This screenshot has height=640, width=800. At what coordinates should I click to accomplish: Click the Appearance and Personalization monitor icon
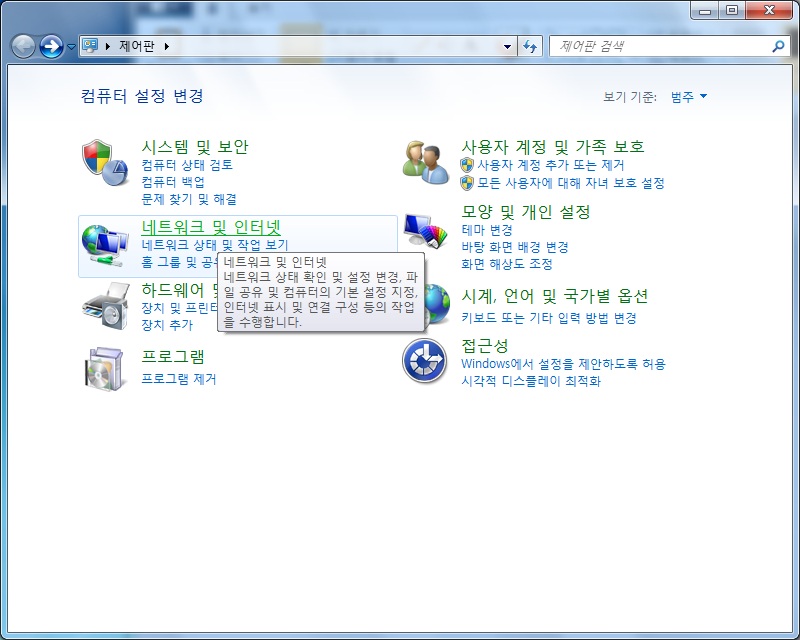tap(426, 230)
